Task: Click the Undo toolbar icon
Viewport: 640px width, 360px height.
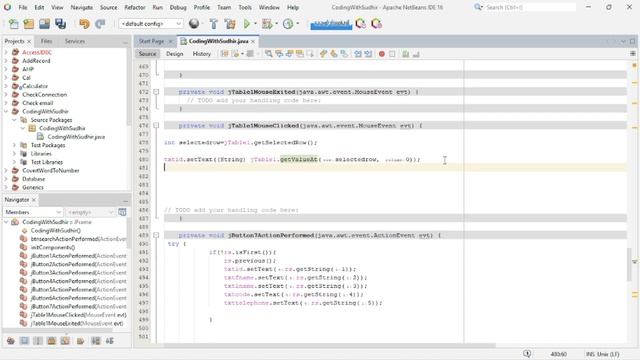Action: coord(84,24)
